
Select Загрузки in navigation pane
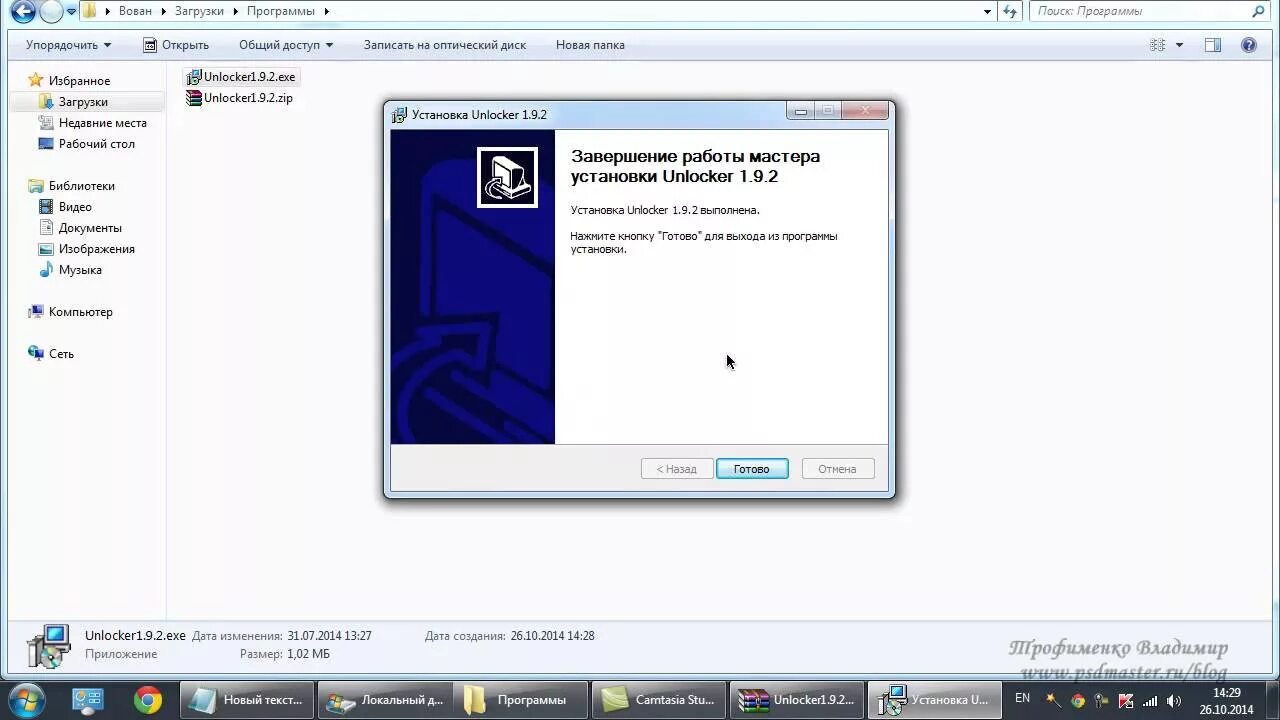point(83,102)
